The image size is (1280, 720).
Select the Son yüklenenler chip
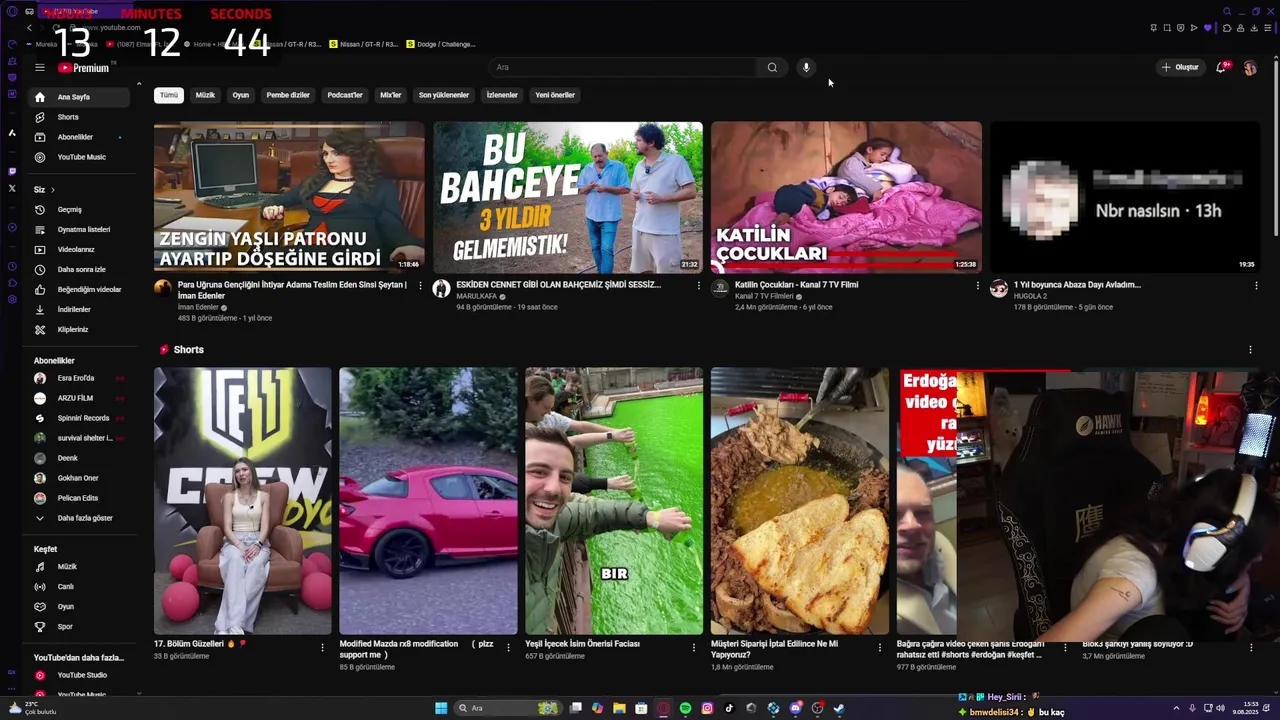444,95
